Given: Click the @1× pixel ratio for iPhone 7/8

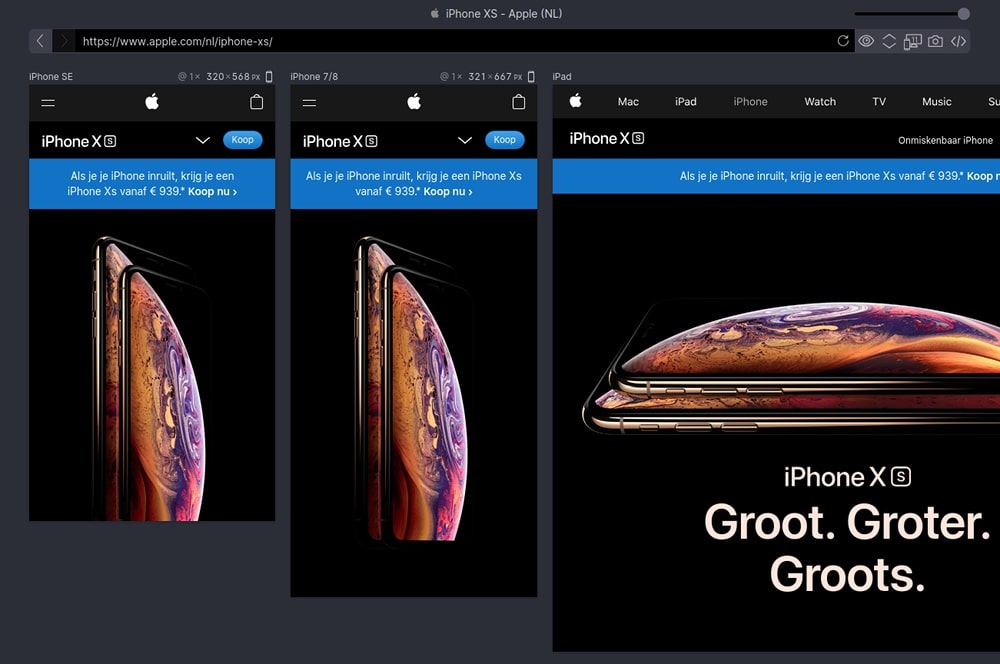Looking at the screenshot, I should point(451,77).
